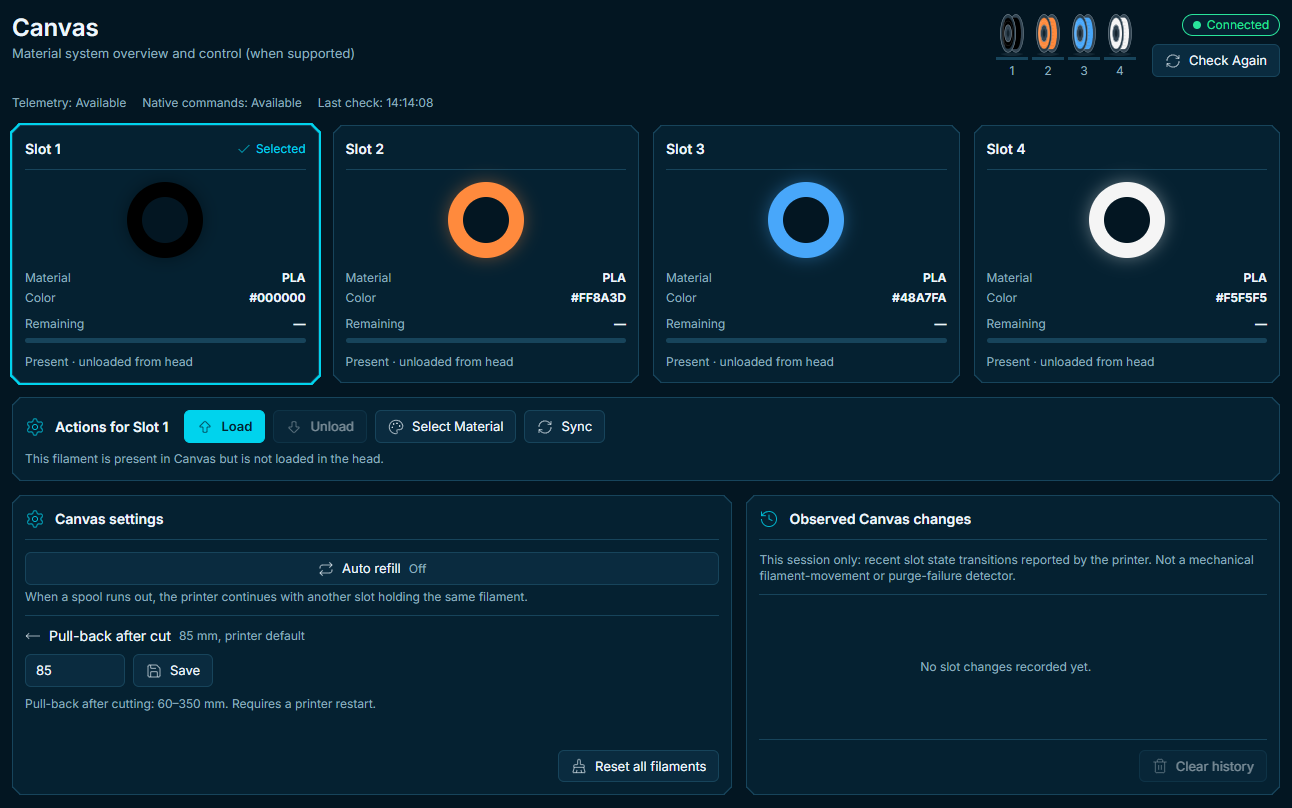
Task: Select the Slot 2 card
Action: point(486,254)
